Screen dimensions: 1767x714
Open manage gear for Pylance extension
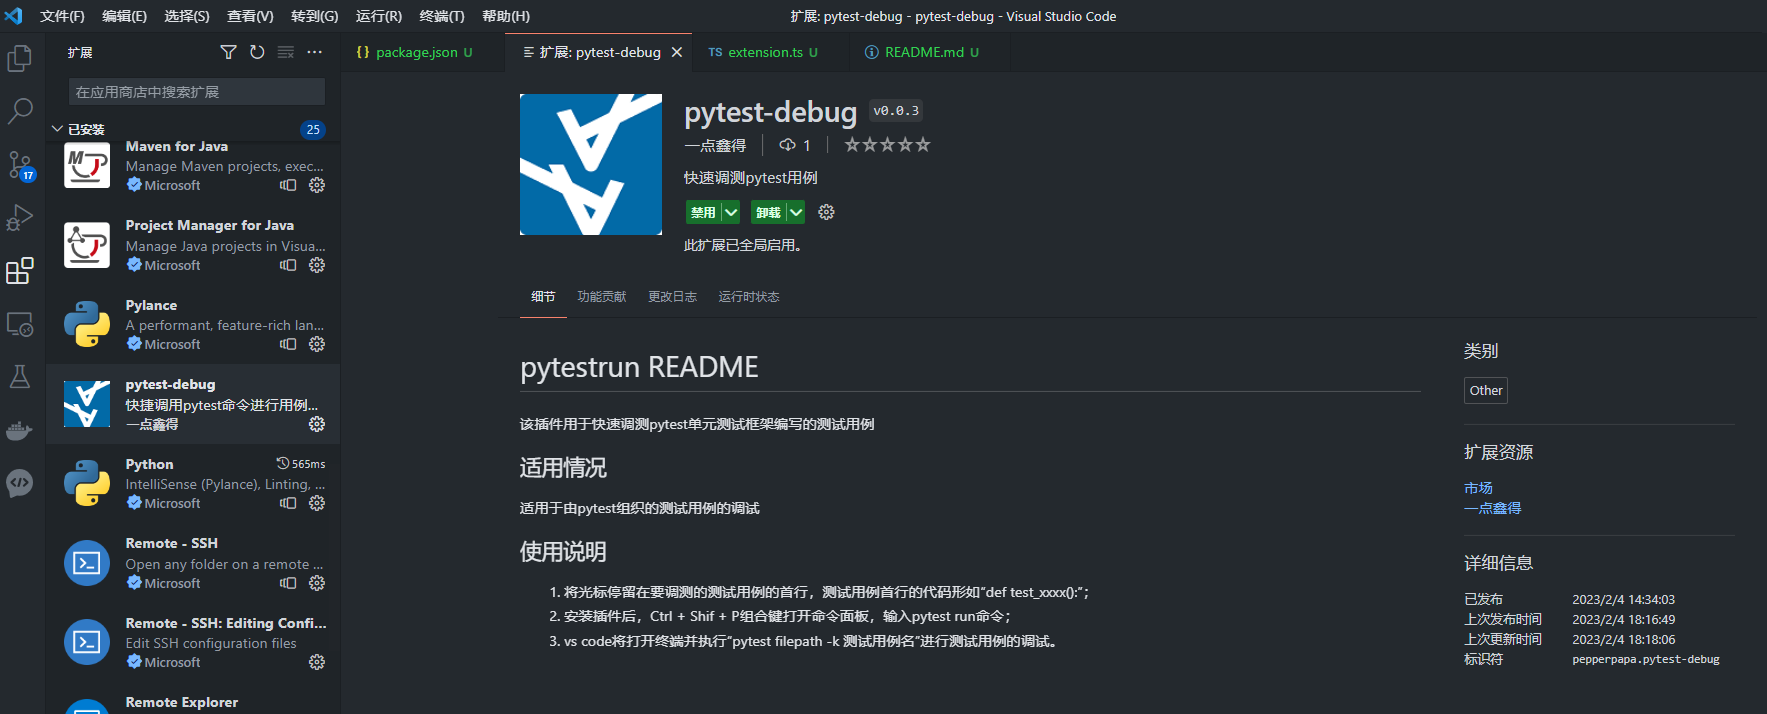click(x=317, y=344)
